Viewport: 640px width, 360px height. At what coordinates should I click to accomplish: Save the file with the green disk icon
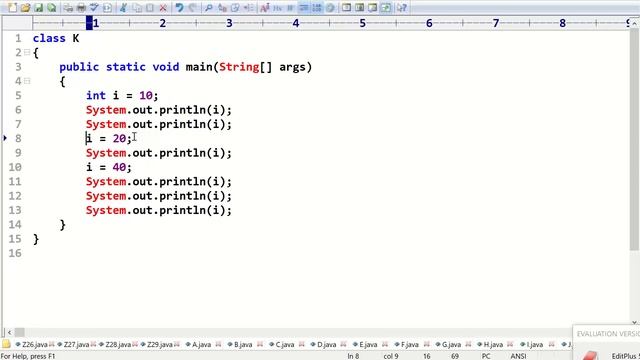point(38,7)
